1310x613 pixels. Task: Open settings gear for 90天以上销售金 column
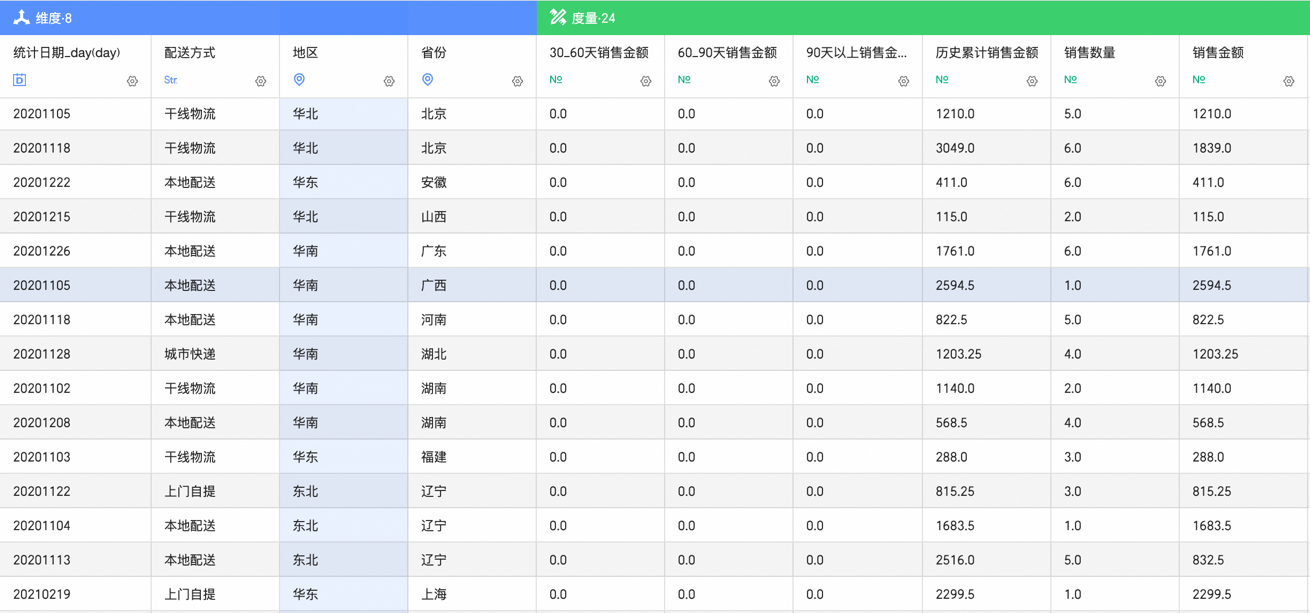click(x=903, y=81)
